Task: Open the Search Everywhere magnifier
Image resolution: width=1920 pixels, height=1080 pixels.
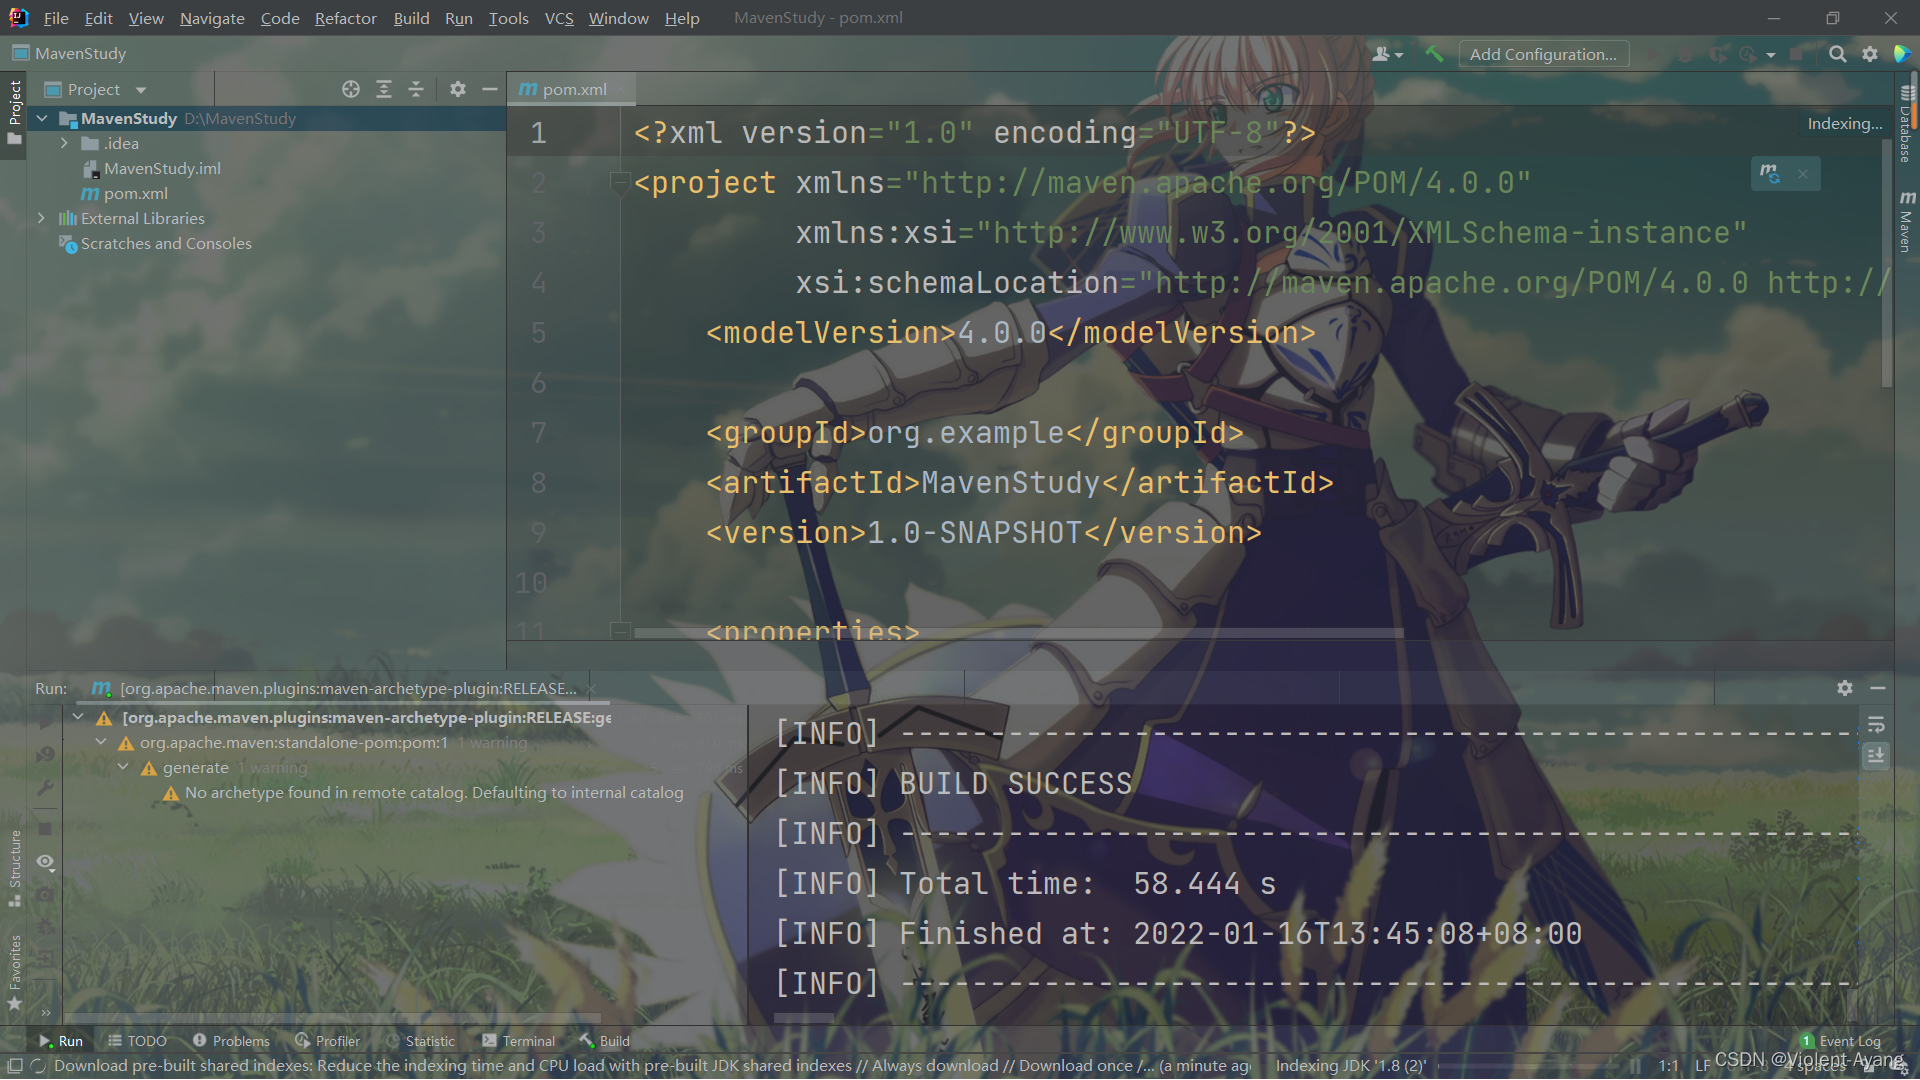Action: pos(1837,54)
